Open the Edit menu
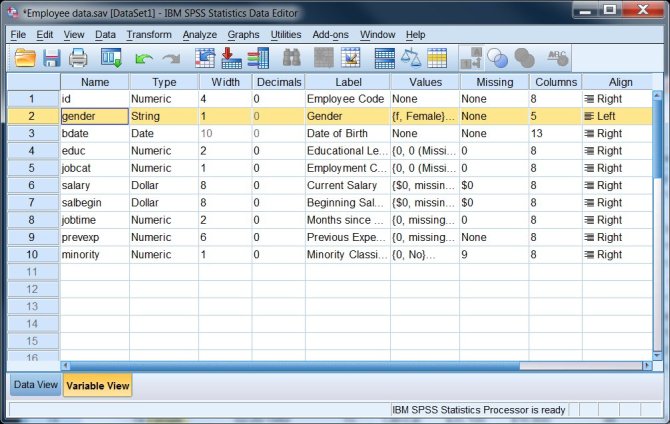Image resolution: width=670 pixels, height=424 pixels. 44,35
